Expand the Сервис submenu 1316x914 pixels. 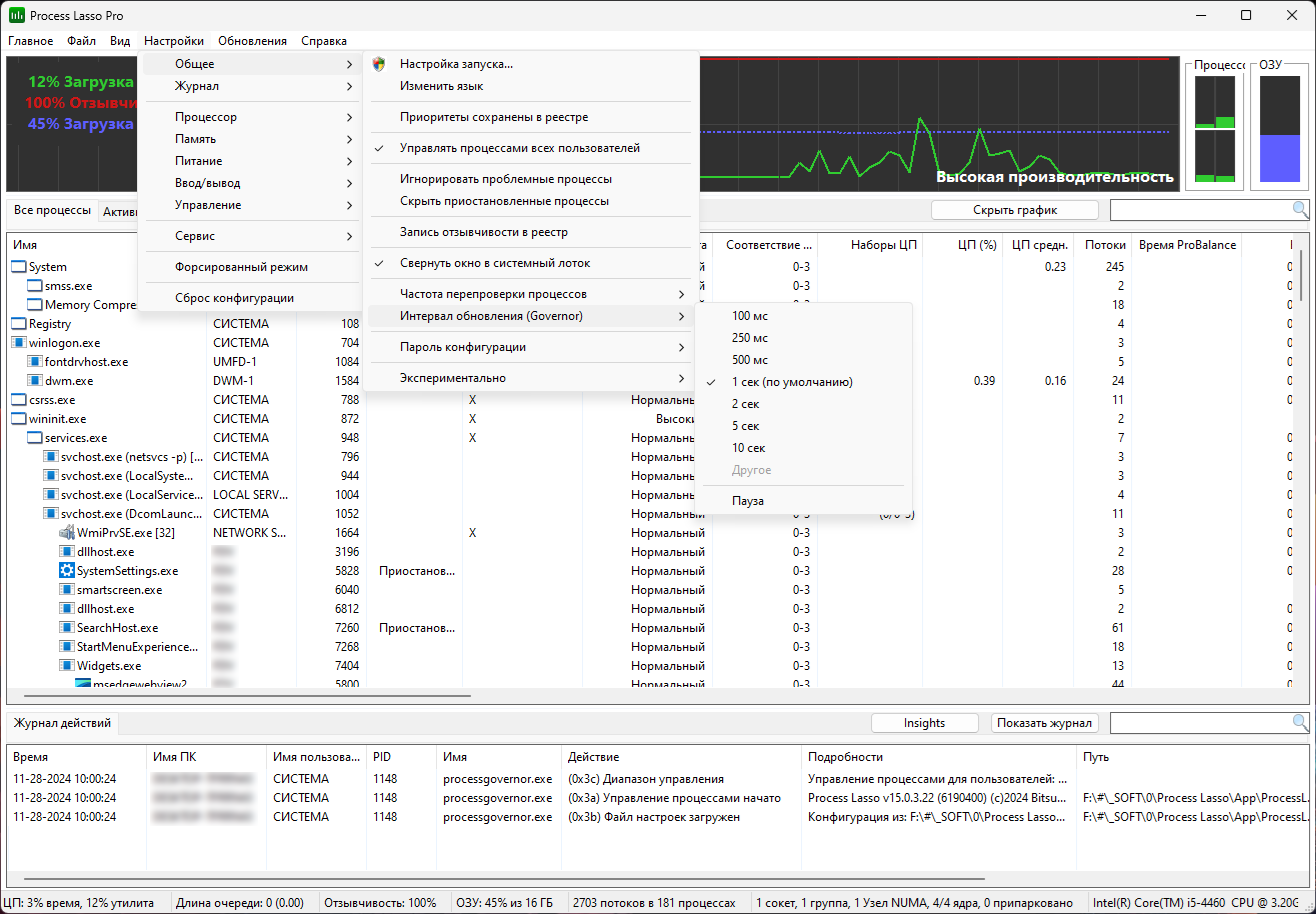click(250, 236)
